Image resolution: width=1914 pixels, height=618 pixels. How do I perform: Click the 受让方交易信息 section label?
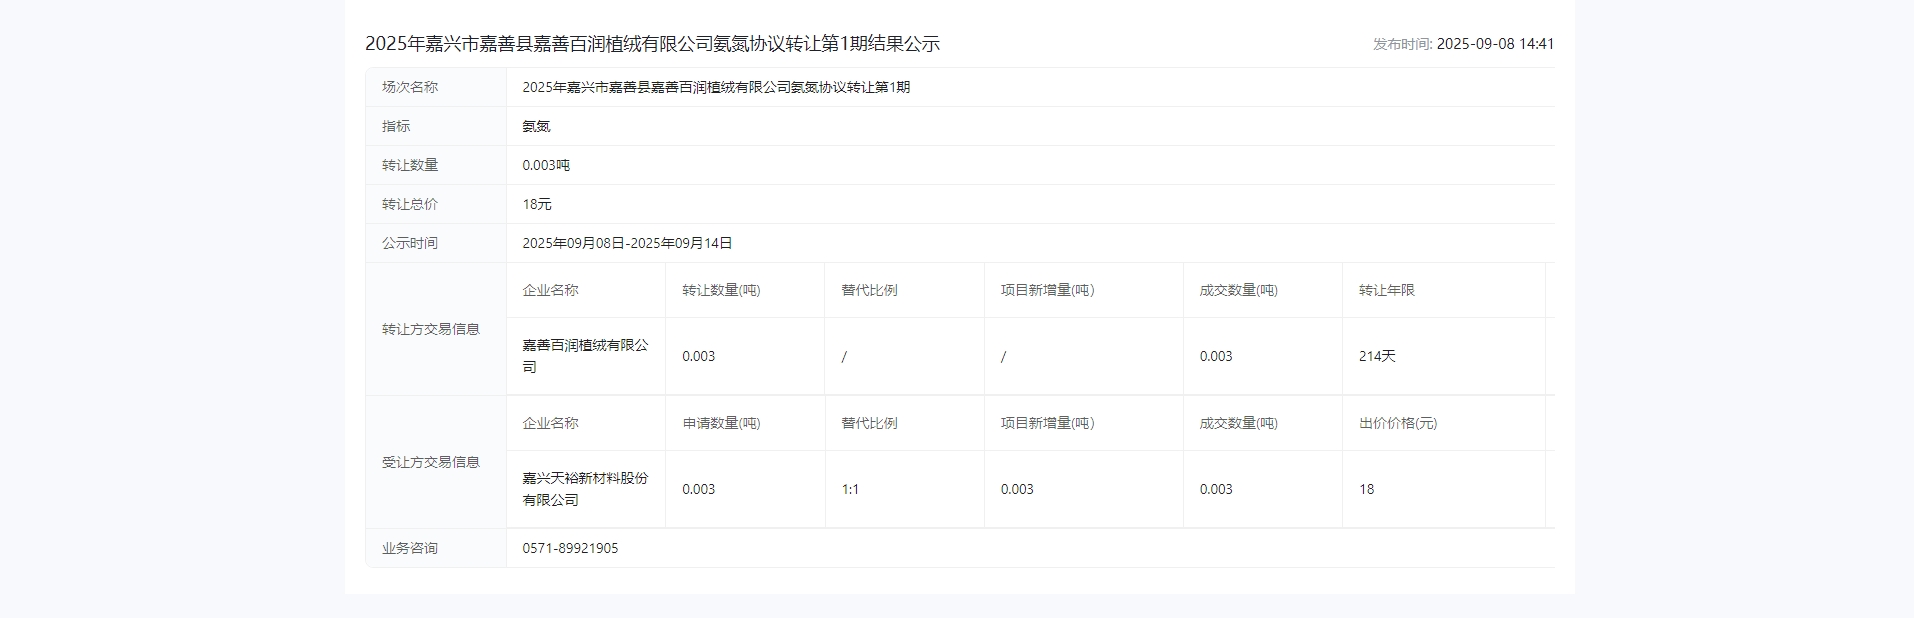(x=431, y=462)
